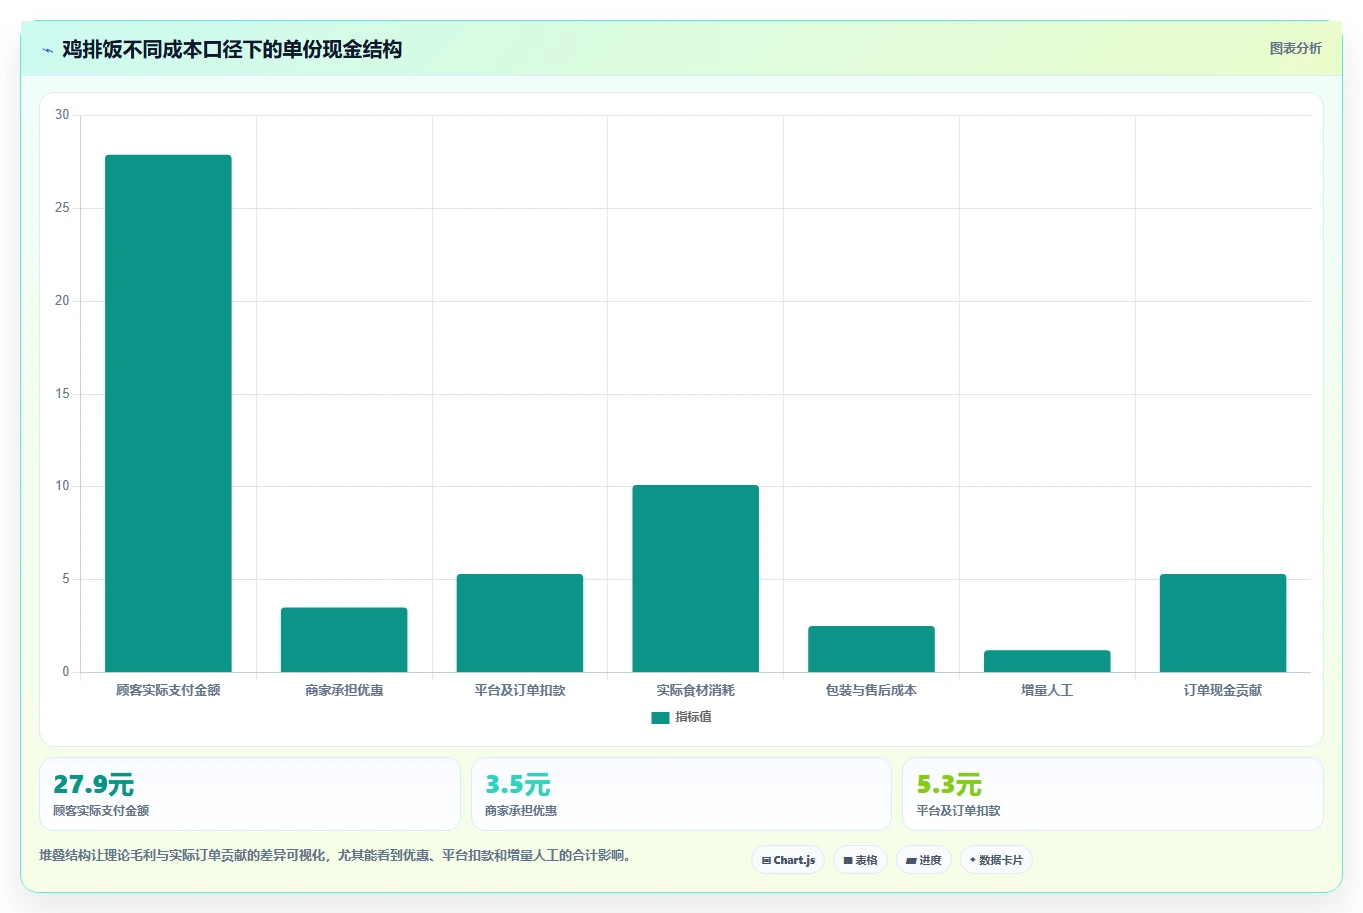Image resolution: width=1363 pixels, height=913 pixels.
Task: Click 商家承担优惠 card caption
Action: click(x=521, y=811)
